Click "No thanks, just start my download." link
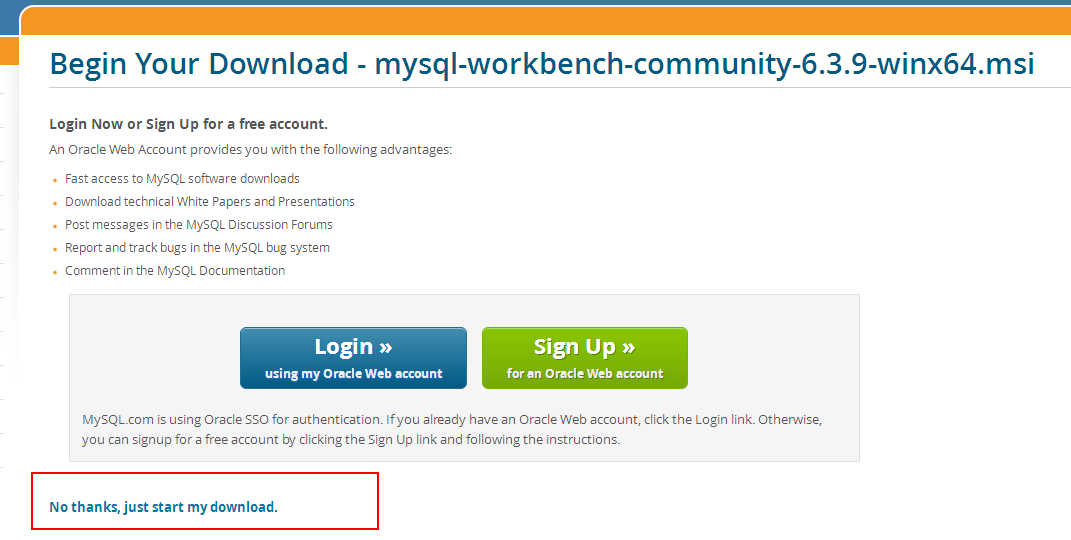This screenshot has width=1071, height=540. click(163, 507)
